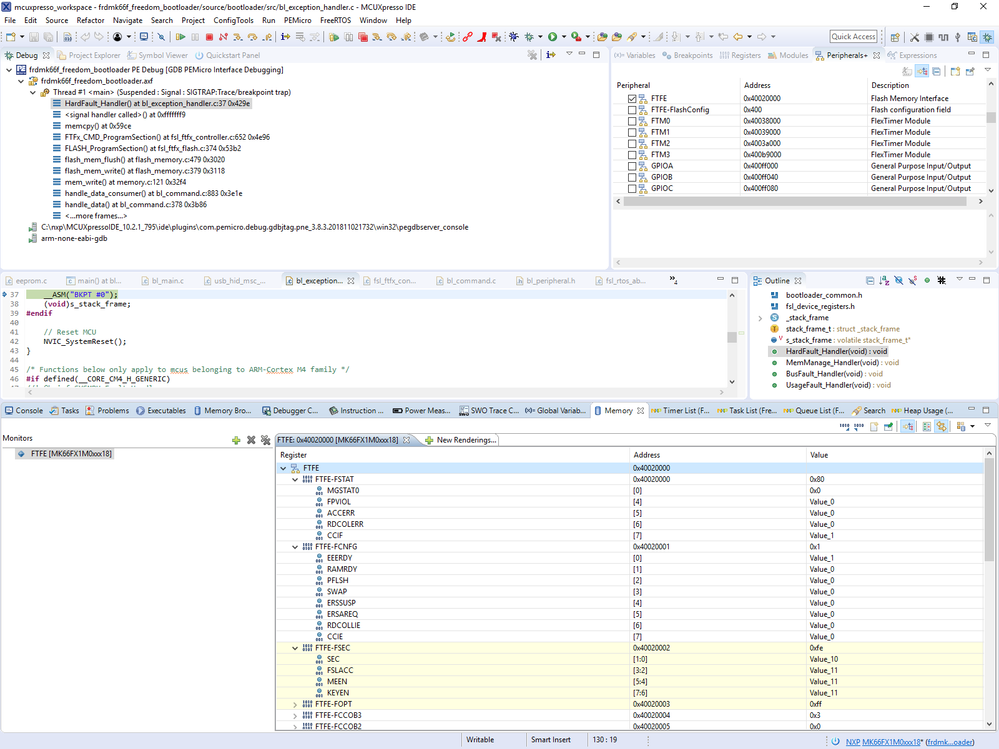Collapse the frdmk66f_freedom_bootloader.axf debug node
999x749 pixels.
(21, 82)
